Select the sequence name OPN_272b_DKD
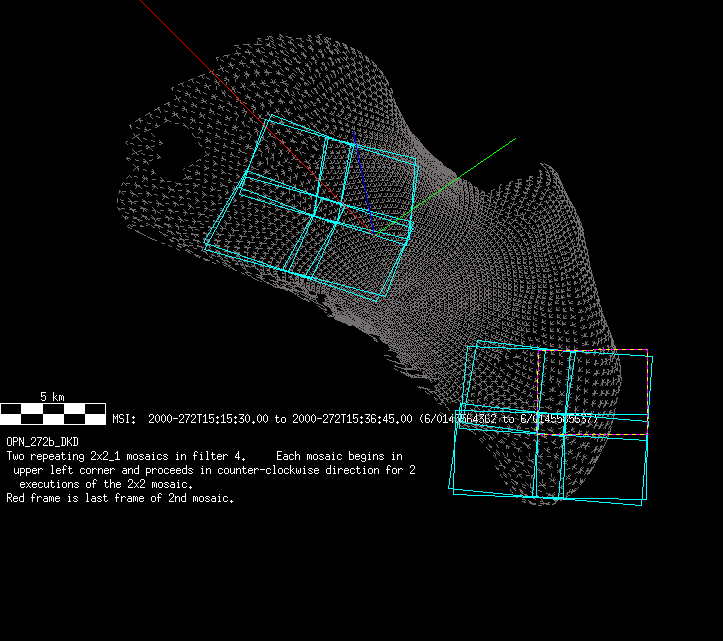This screenshot has height=641, width=723. tap(42, 442)
